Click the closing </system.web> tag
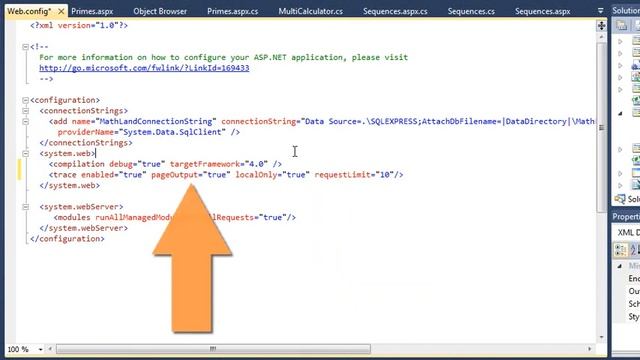Viewport: 640px width, 360px height. click(x=69, y=185)
